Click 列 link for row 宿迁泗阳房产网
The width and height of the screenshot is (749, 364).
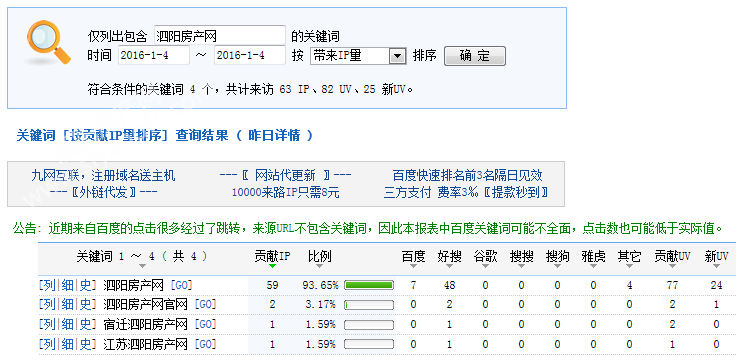coord(50,324)
